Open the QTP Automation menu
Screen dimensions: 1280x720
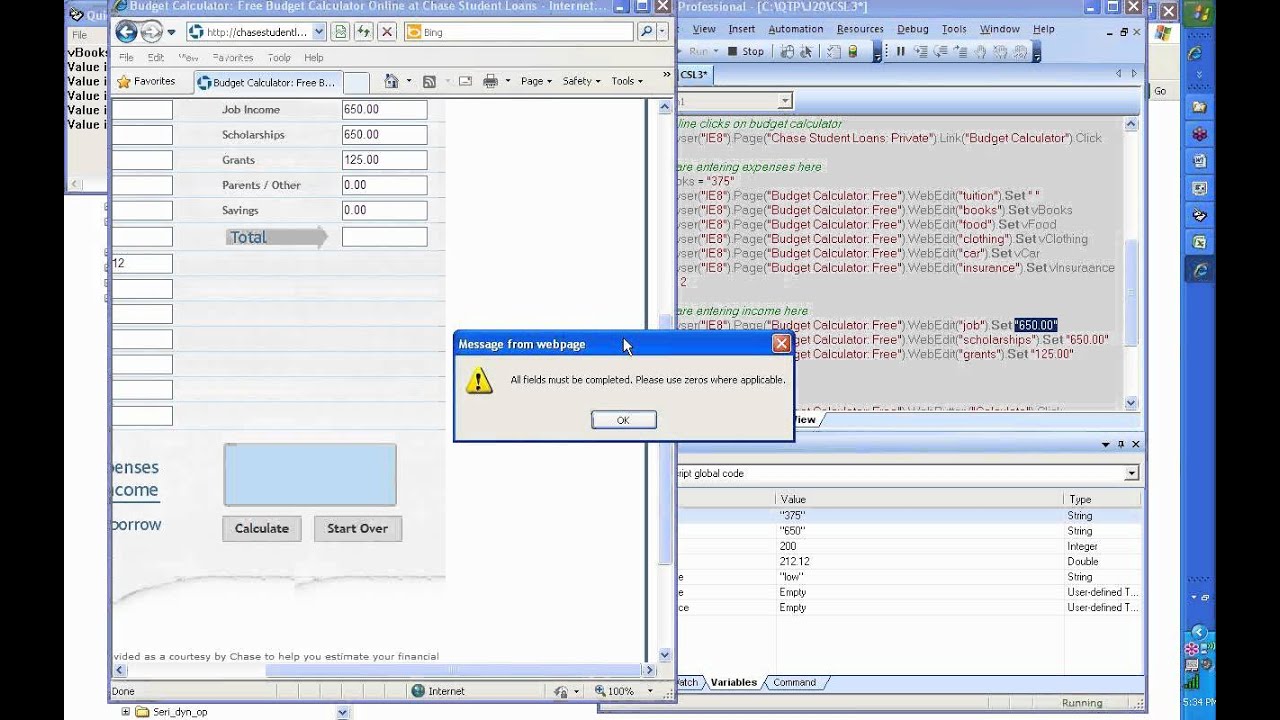tap(796, 29)
